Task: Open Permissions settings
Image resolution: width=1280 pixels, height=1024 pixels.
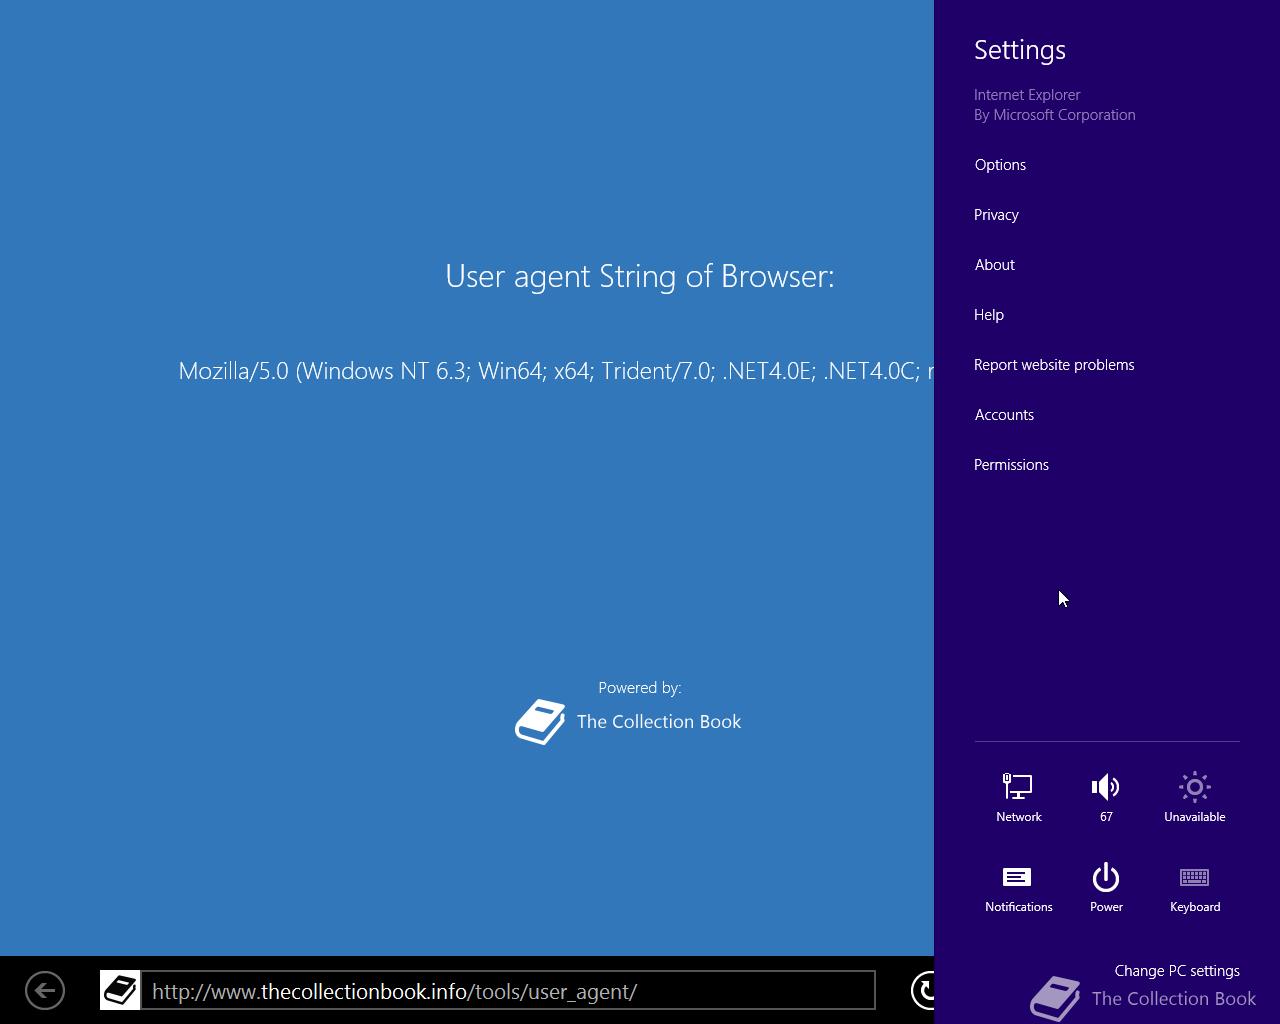Action: click(1011, 465)
